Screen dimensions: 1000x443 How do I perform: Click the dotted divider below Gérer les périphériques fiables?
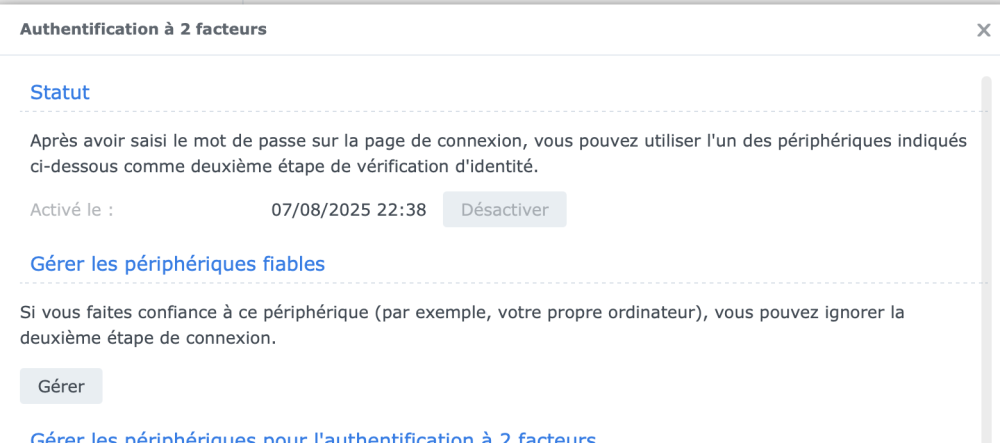[500, 283]
